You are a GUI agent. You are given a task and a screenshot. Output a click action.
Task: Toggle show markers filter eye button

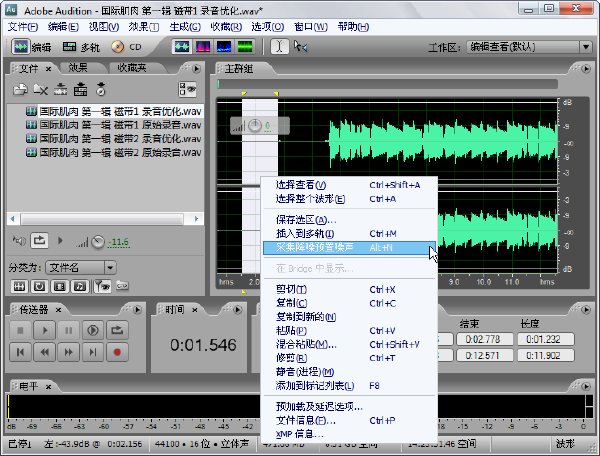(103, 286)
